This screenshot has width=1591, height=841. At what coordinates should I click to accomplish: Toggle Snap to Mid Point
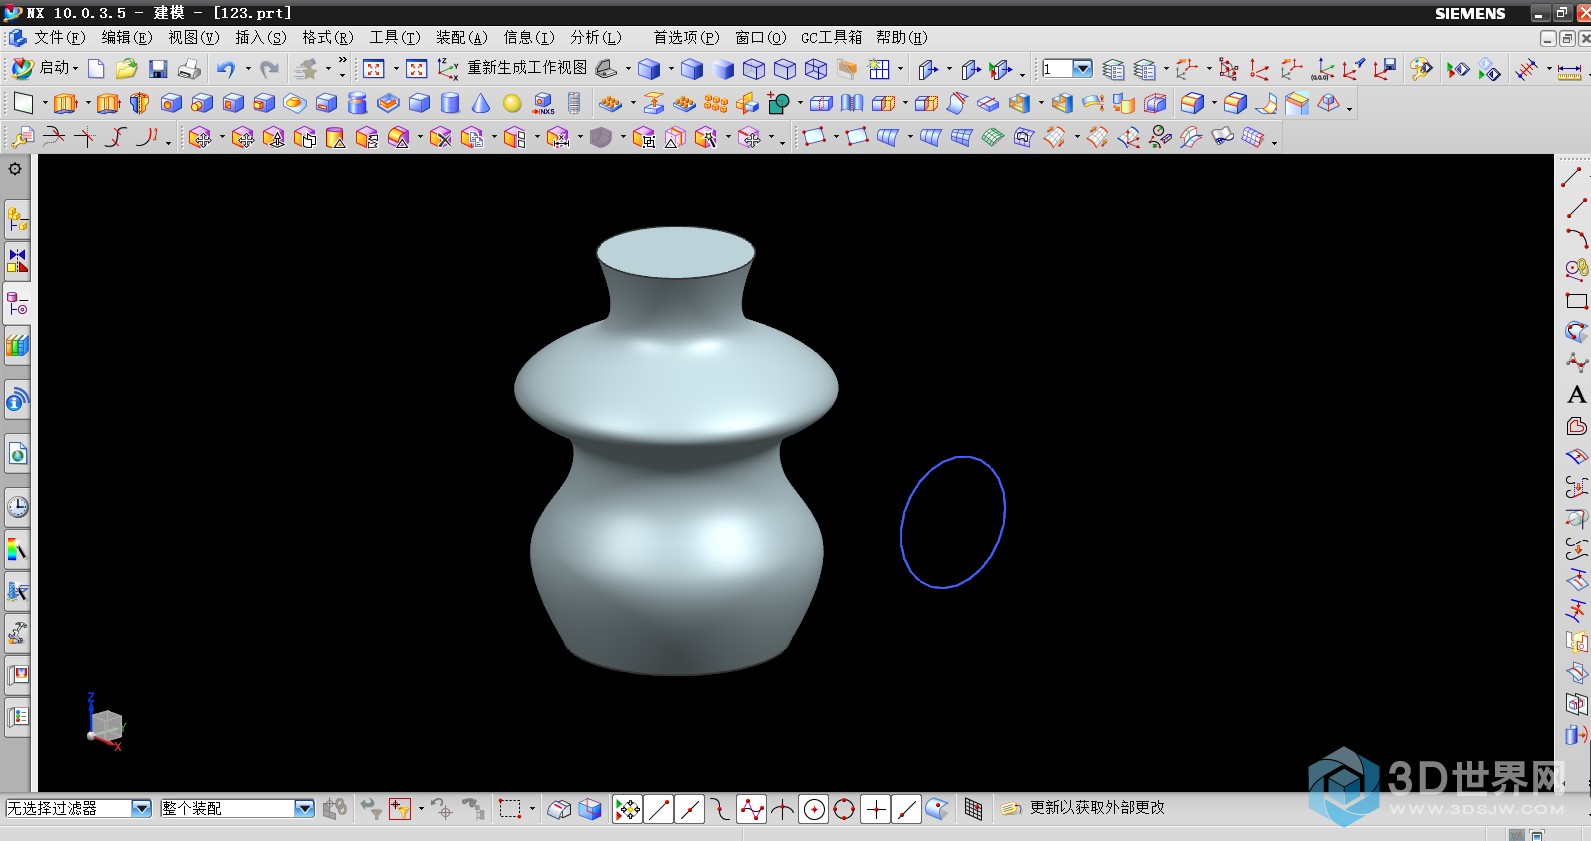pos(690,809)
